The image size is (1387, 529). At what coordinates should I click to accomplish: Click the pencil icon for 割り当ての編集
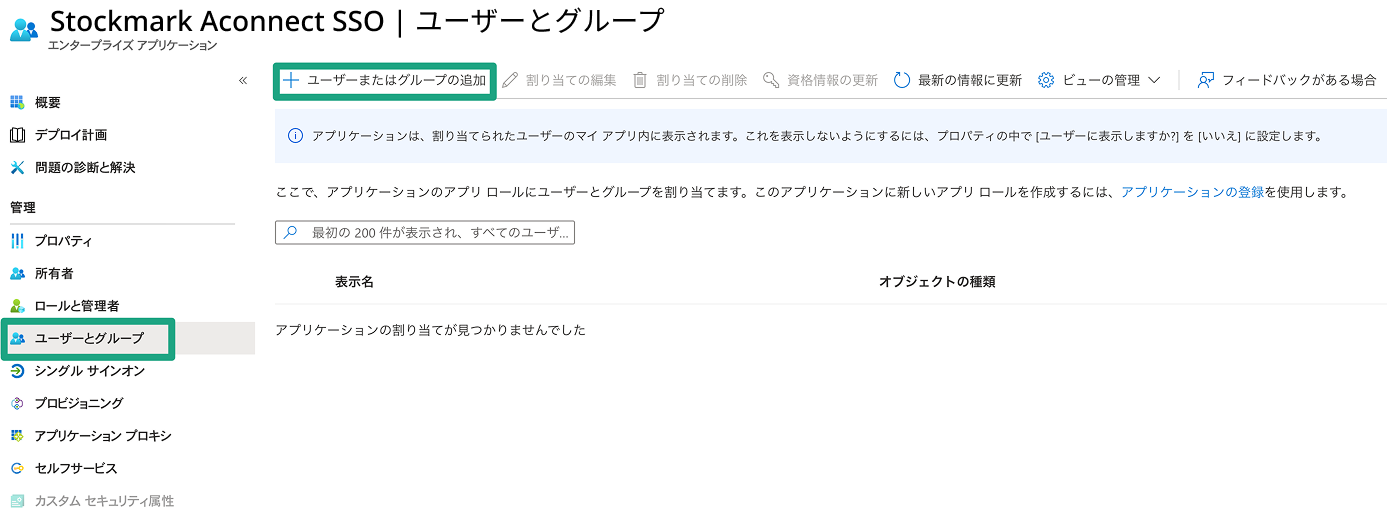click(511, 80)
